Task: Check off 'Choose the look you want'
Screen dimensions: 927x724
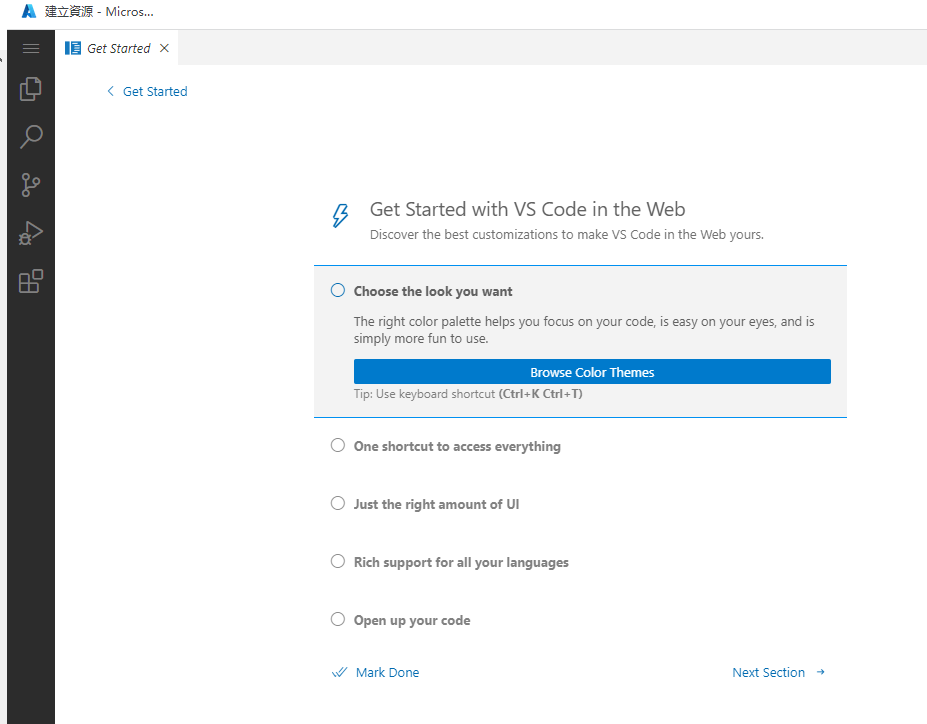Action: 338,290
